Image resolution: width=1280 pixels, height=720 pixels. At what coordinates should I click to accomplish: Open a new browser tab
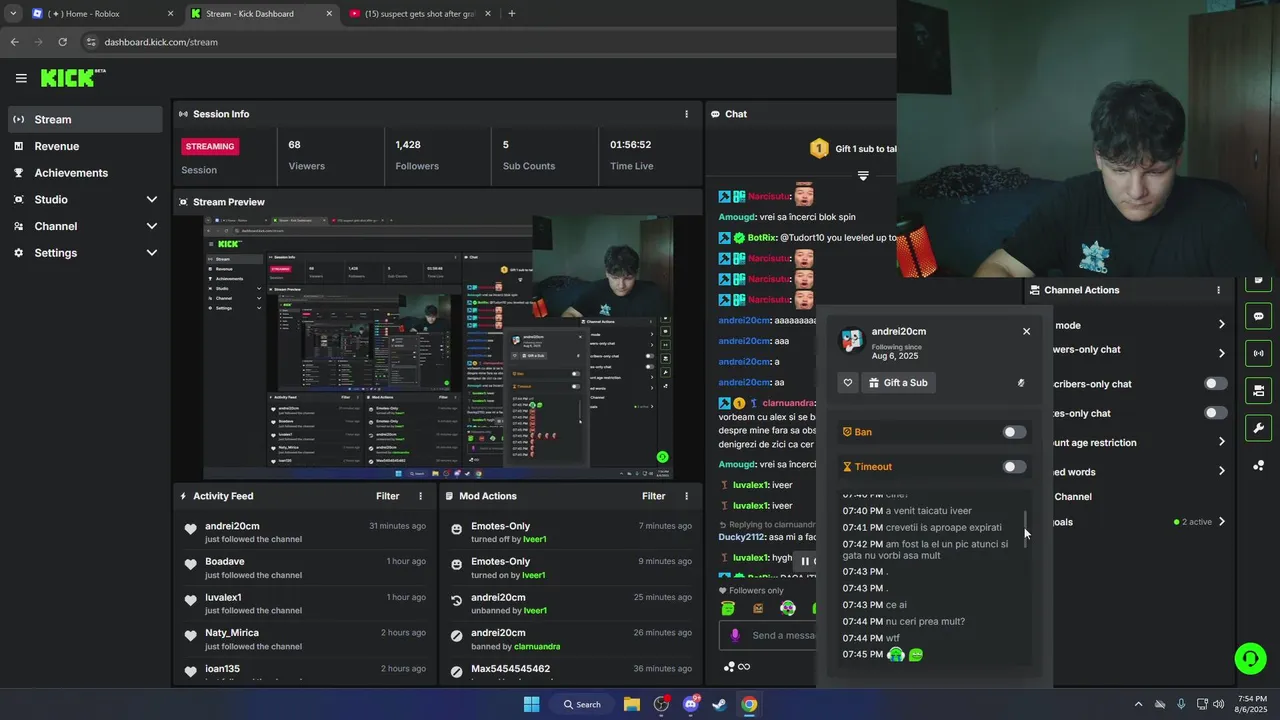(512, 14)
